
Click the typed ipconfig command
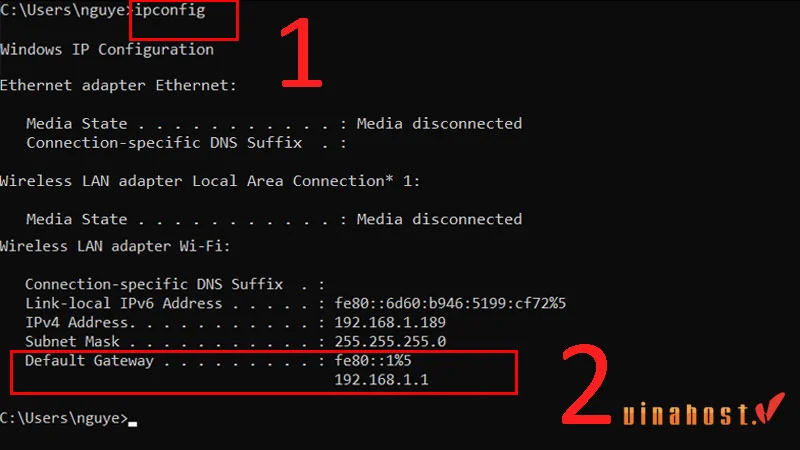pos(169,10)
